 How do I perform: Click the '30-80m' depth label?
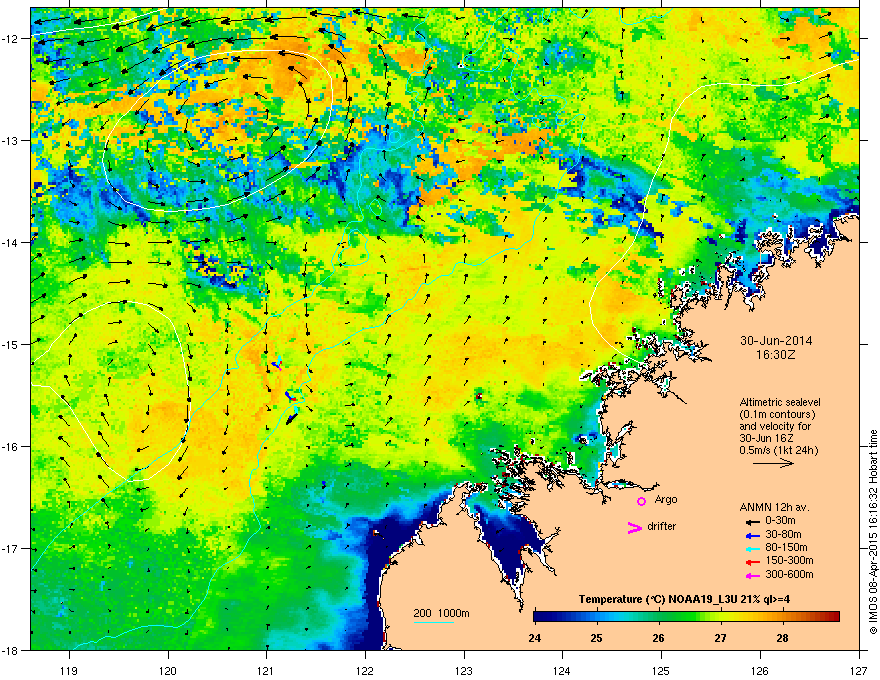[783, 534]
